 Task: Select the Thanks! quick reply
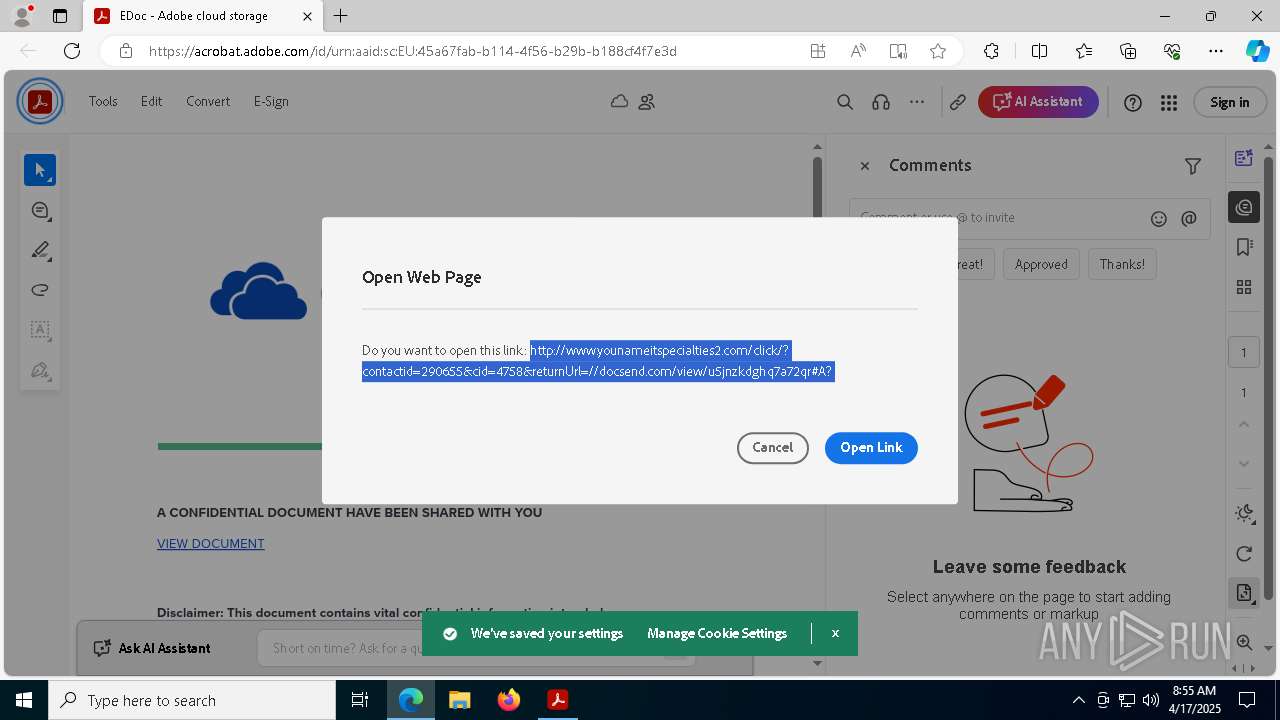coord(1122,264)
